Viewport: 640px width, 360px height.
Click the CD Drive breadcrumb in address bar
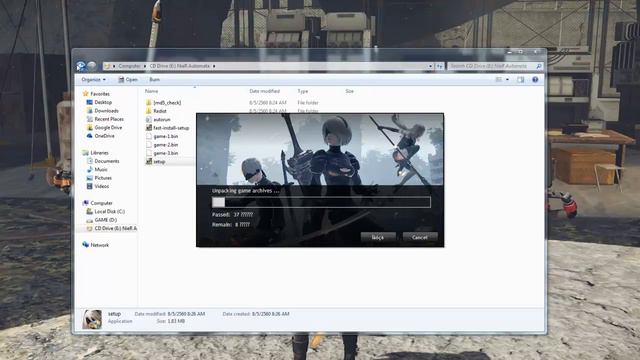click(x=180, y=66)
